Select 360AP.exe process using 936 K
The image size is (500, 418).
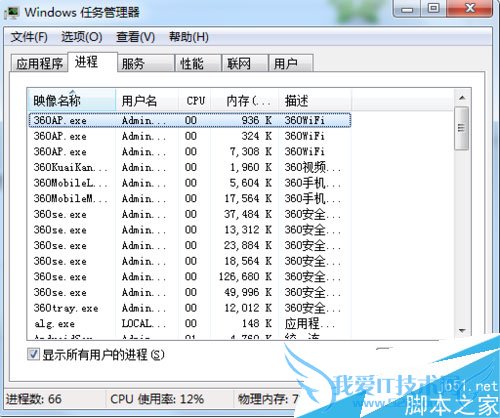190,120
